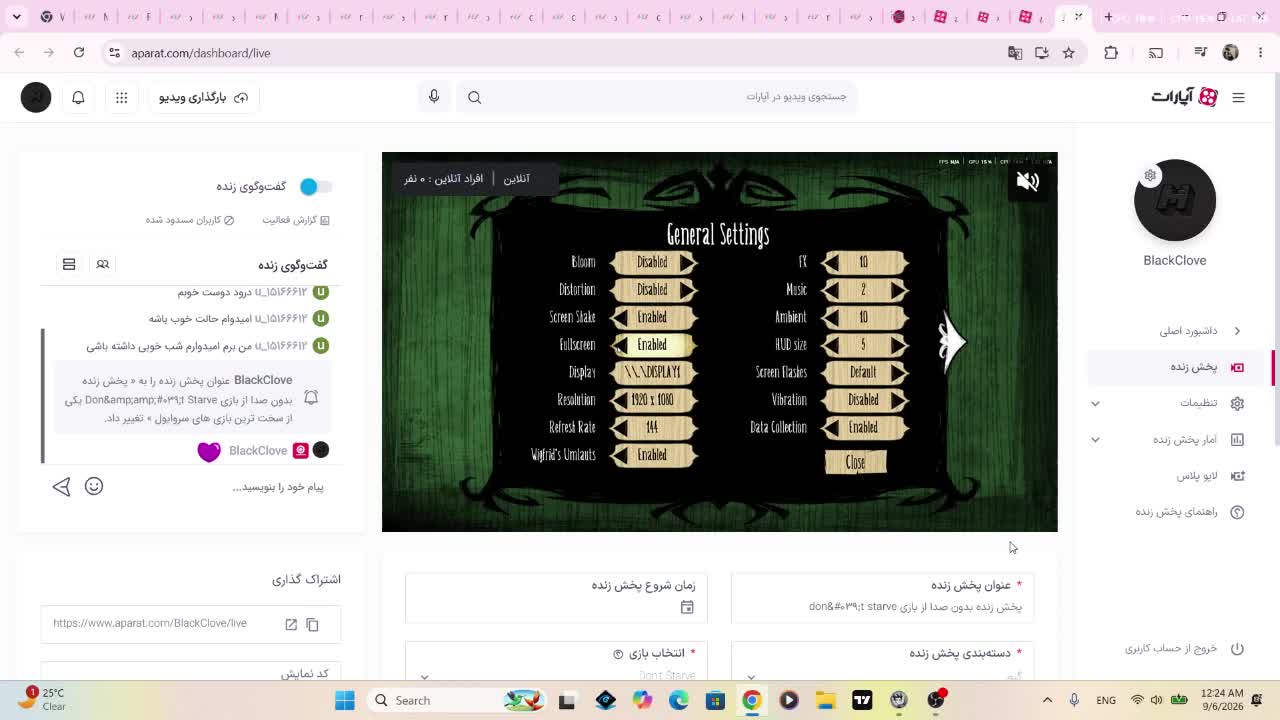Switch chat to list view icon

(69, 264)
